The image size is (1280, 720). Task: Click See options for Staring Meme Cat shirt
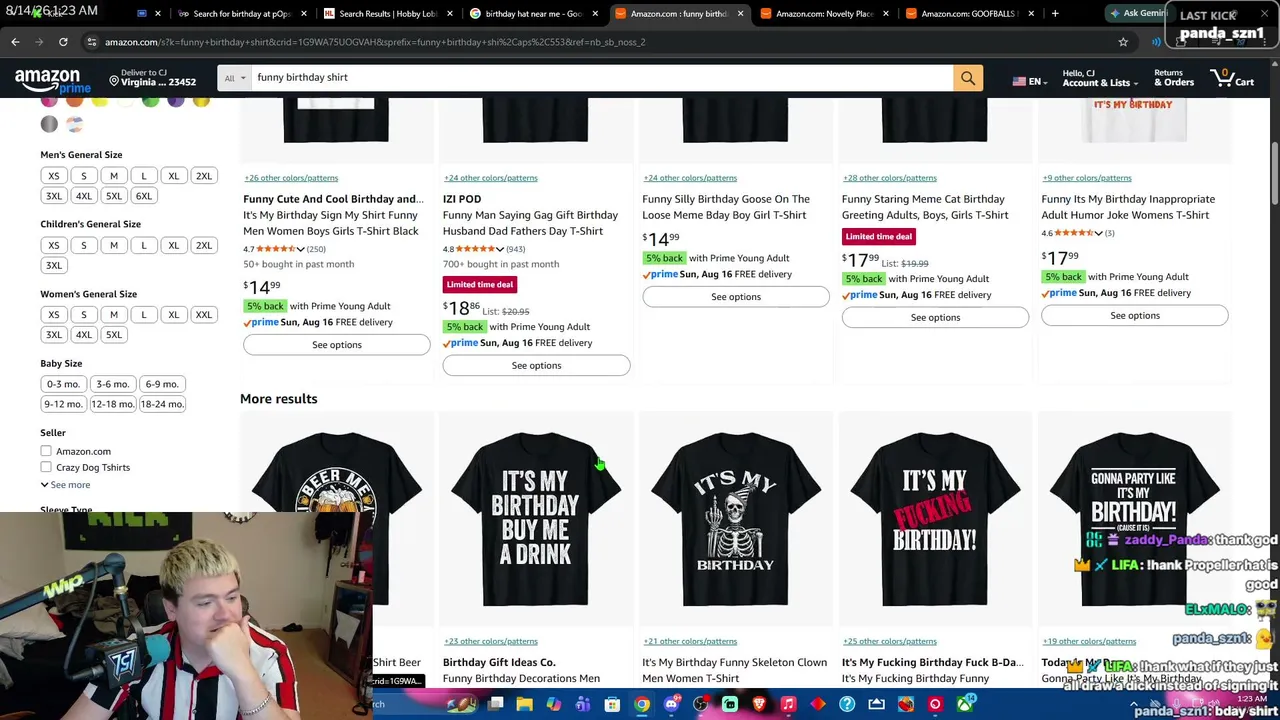coord(935,318)
